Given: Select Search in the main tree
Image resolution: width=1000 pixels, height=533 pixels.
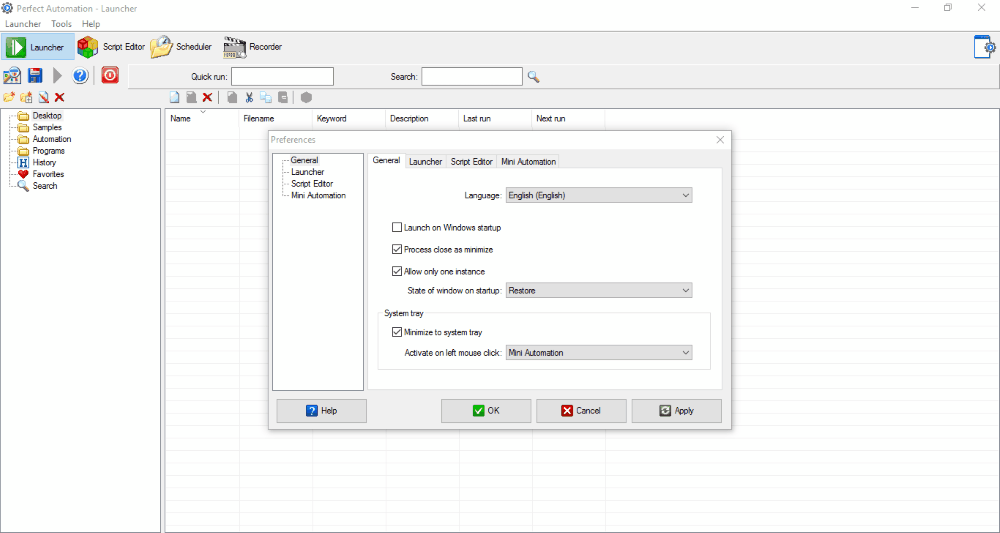Looking at the screenshot, I should 45,186.
